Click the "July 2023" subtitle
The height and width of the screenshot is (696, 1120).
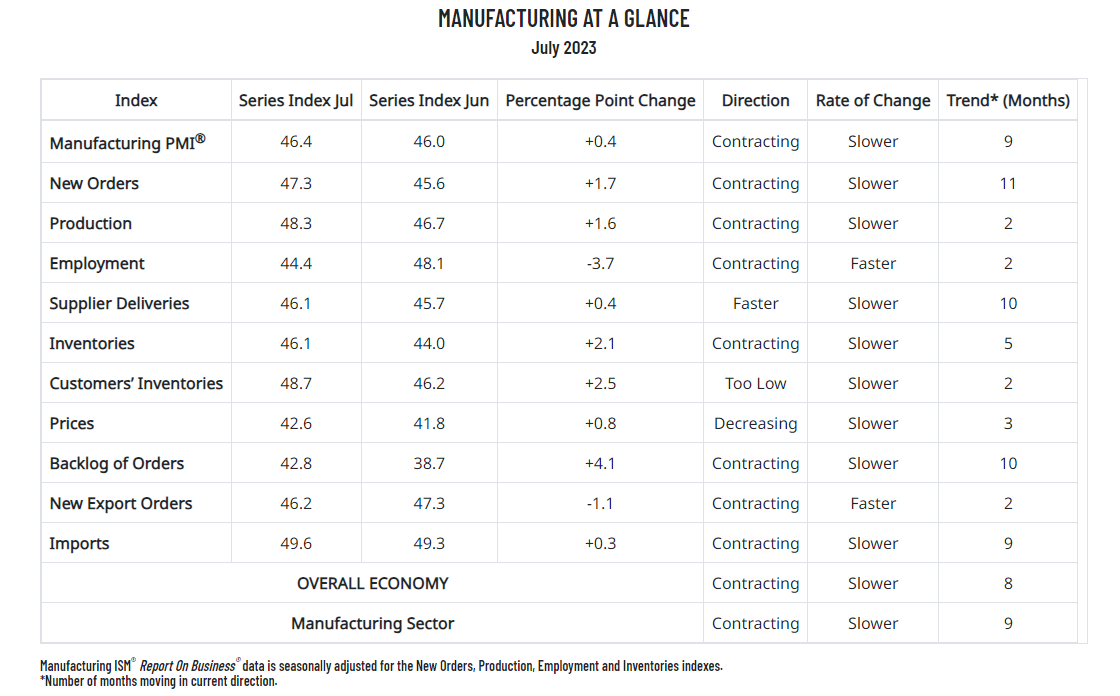coord(564,47)
